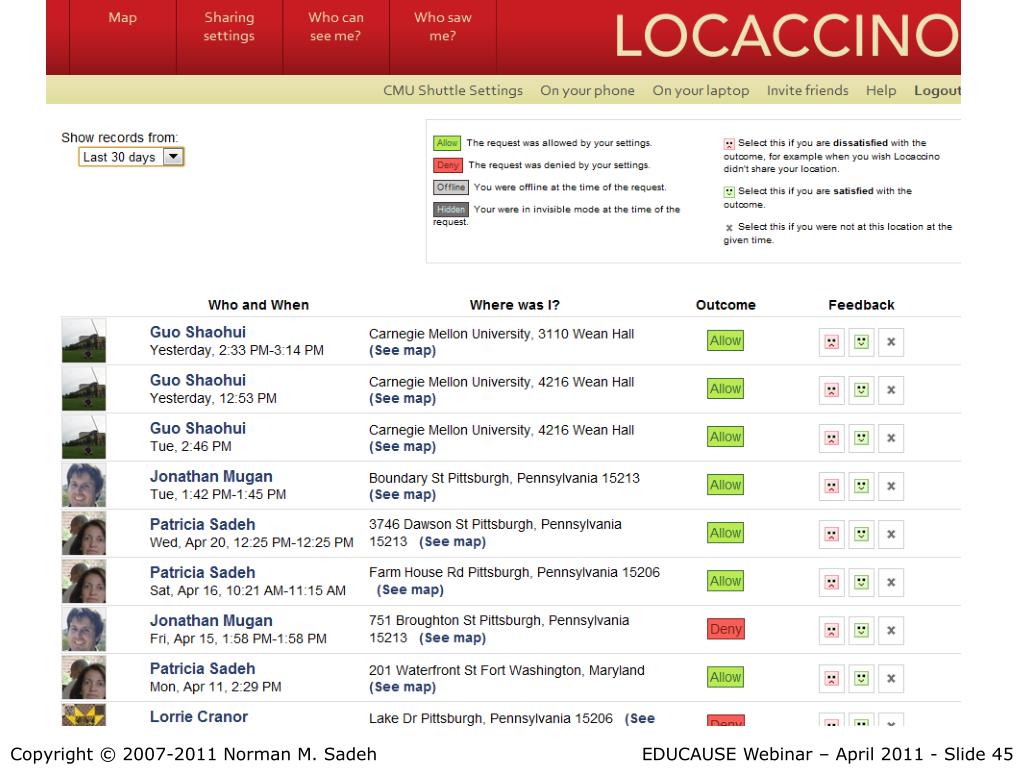
Task: Open Invite friends page
Action: 807,90
